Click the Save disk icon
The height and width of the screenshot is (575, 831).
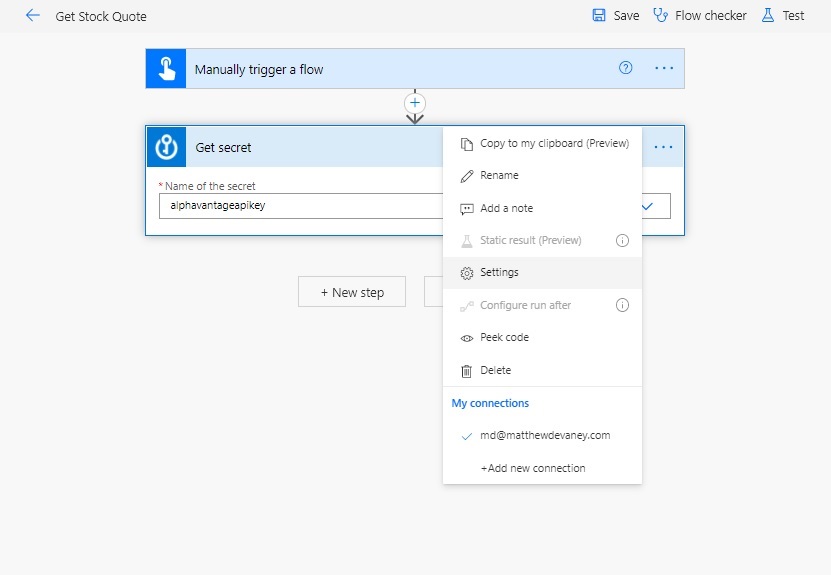click(598, 15)
